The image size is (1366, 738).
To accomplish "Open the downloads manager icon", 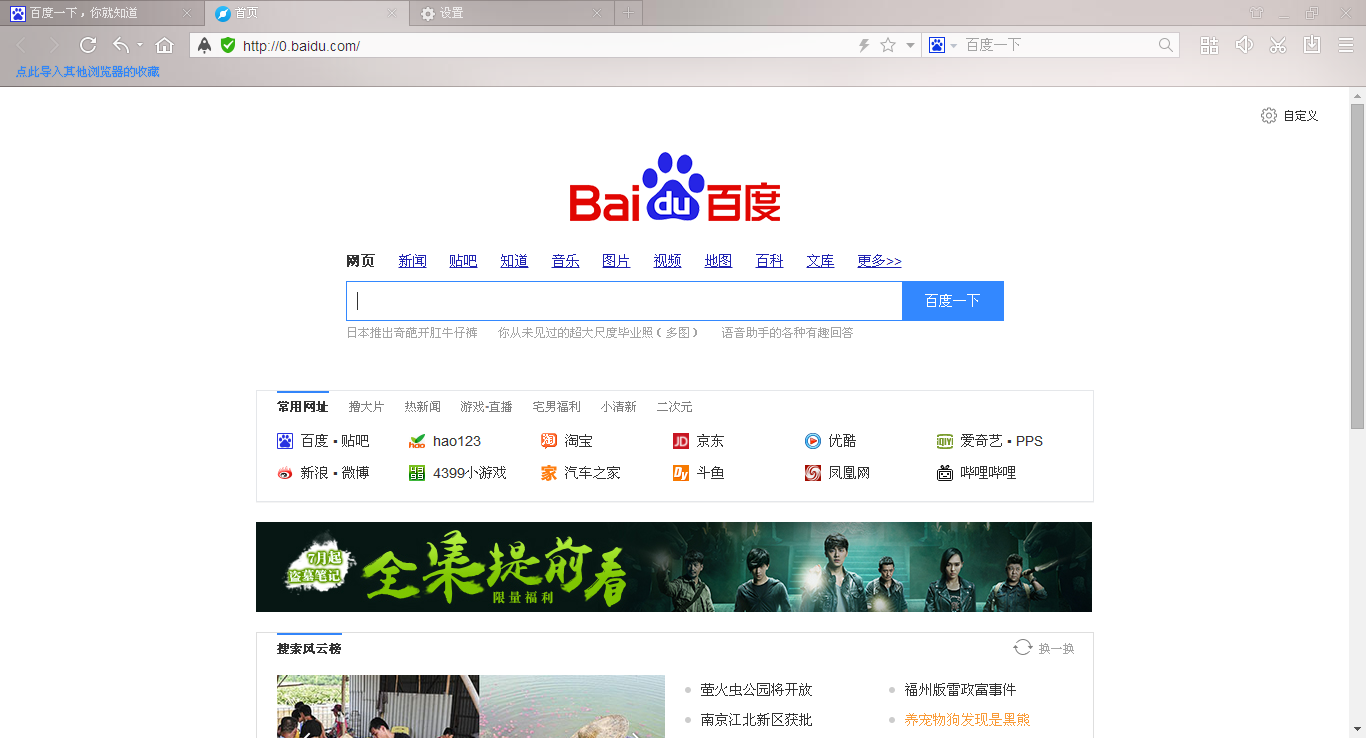I will (x=1312, y=45).
